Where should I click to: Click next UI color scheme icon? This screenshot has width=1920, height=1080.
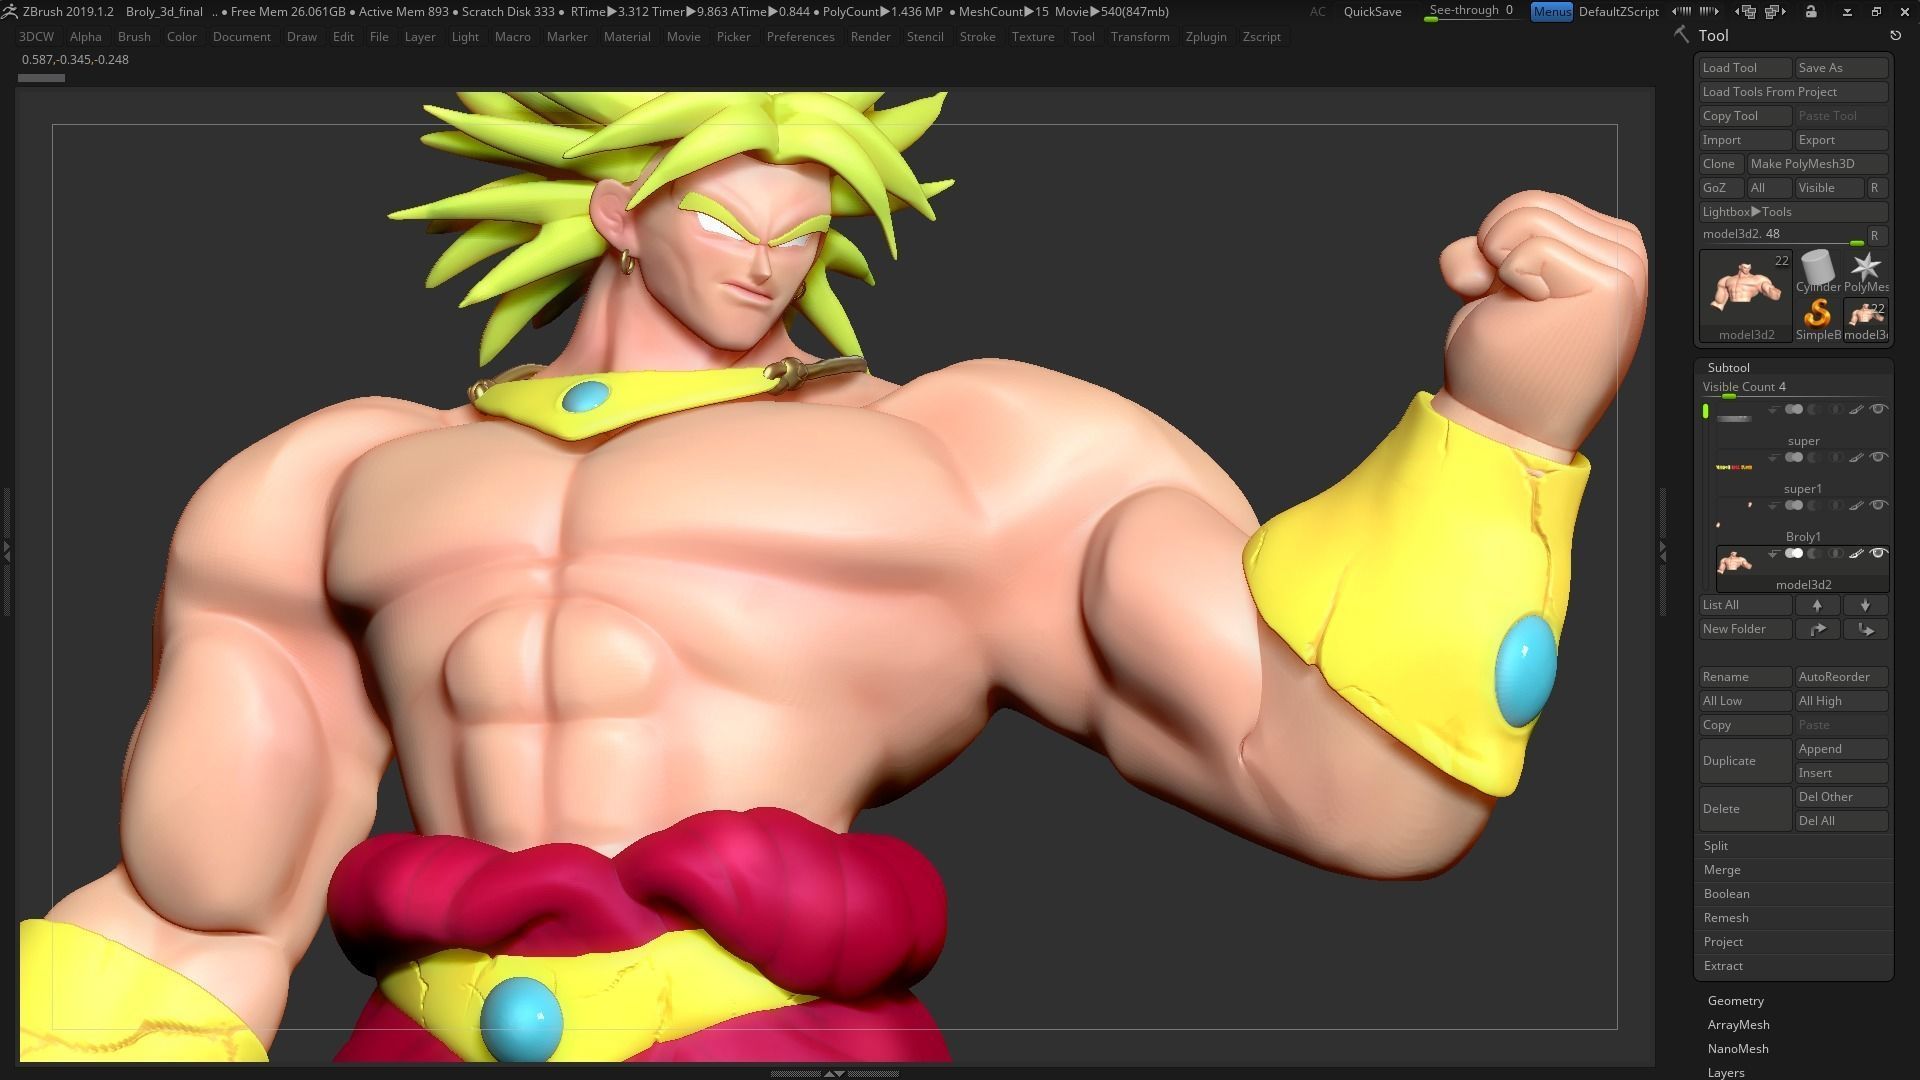click(x=1709, y=11)
